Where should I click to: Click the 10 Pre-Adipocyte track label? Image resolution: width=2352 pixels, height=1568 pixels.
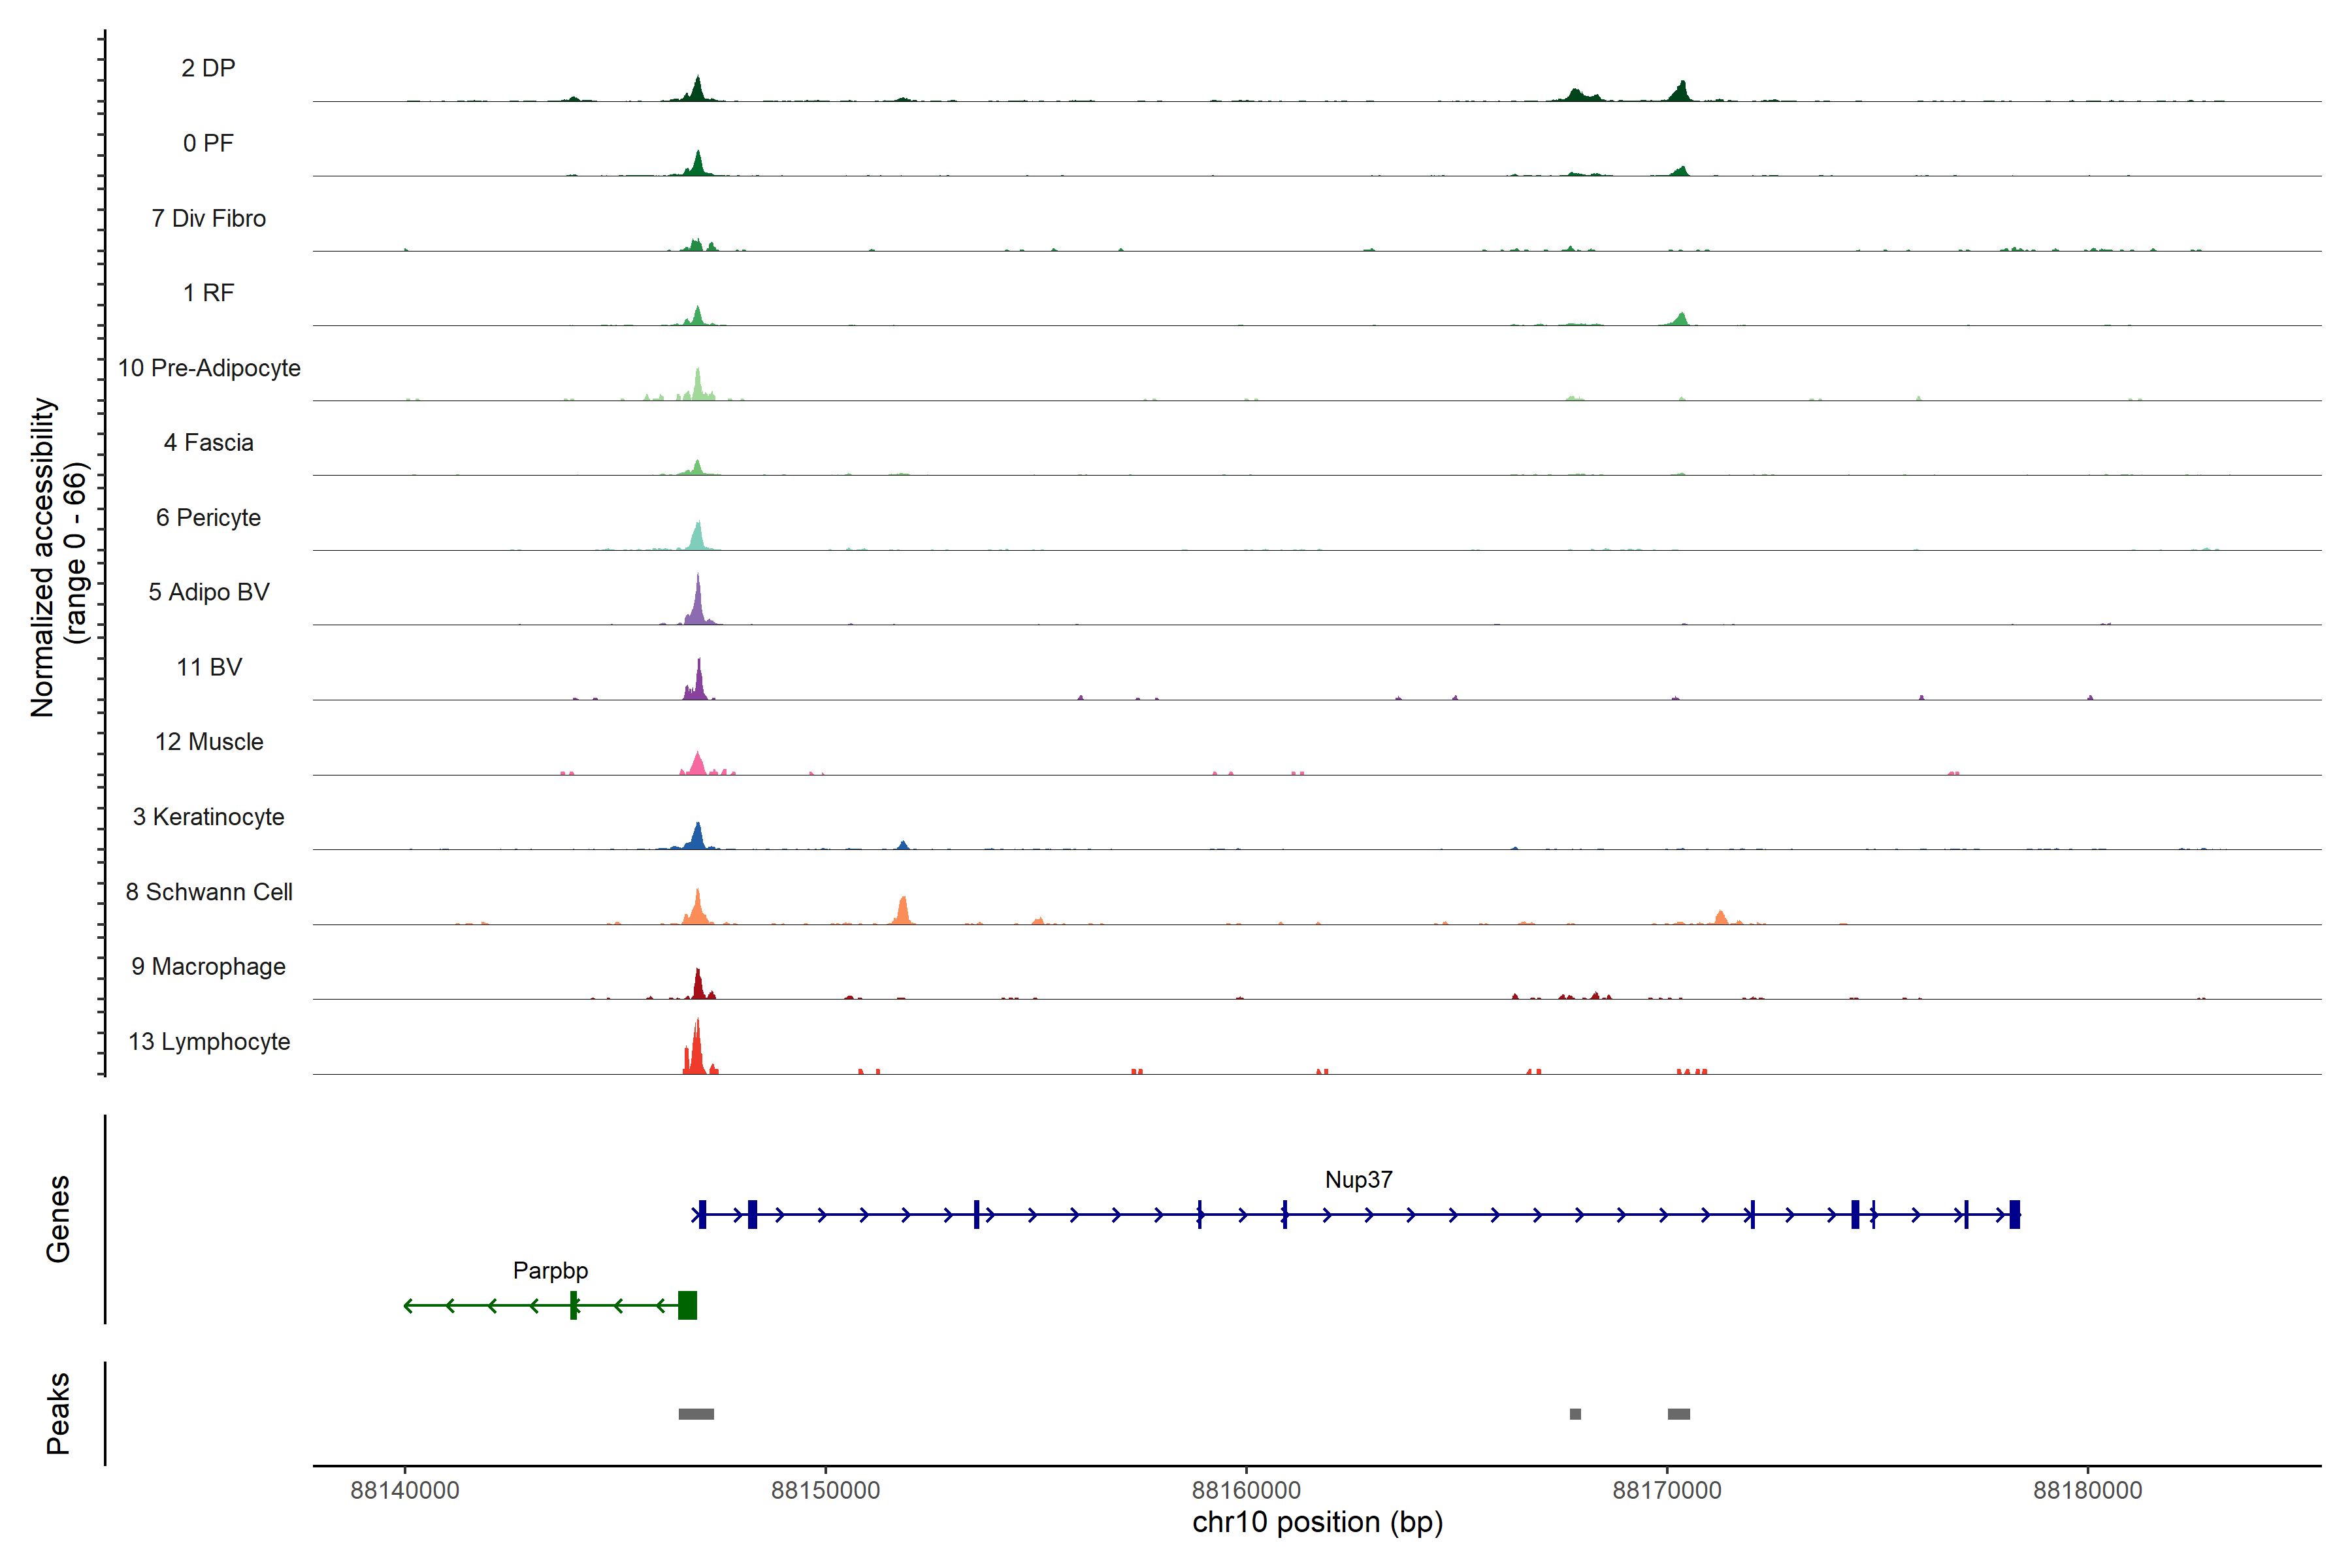[209, 368]
